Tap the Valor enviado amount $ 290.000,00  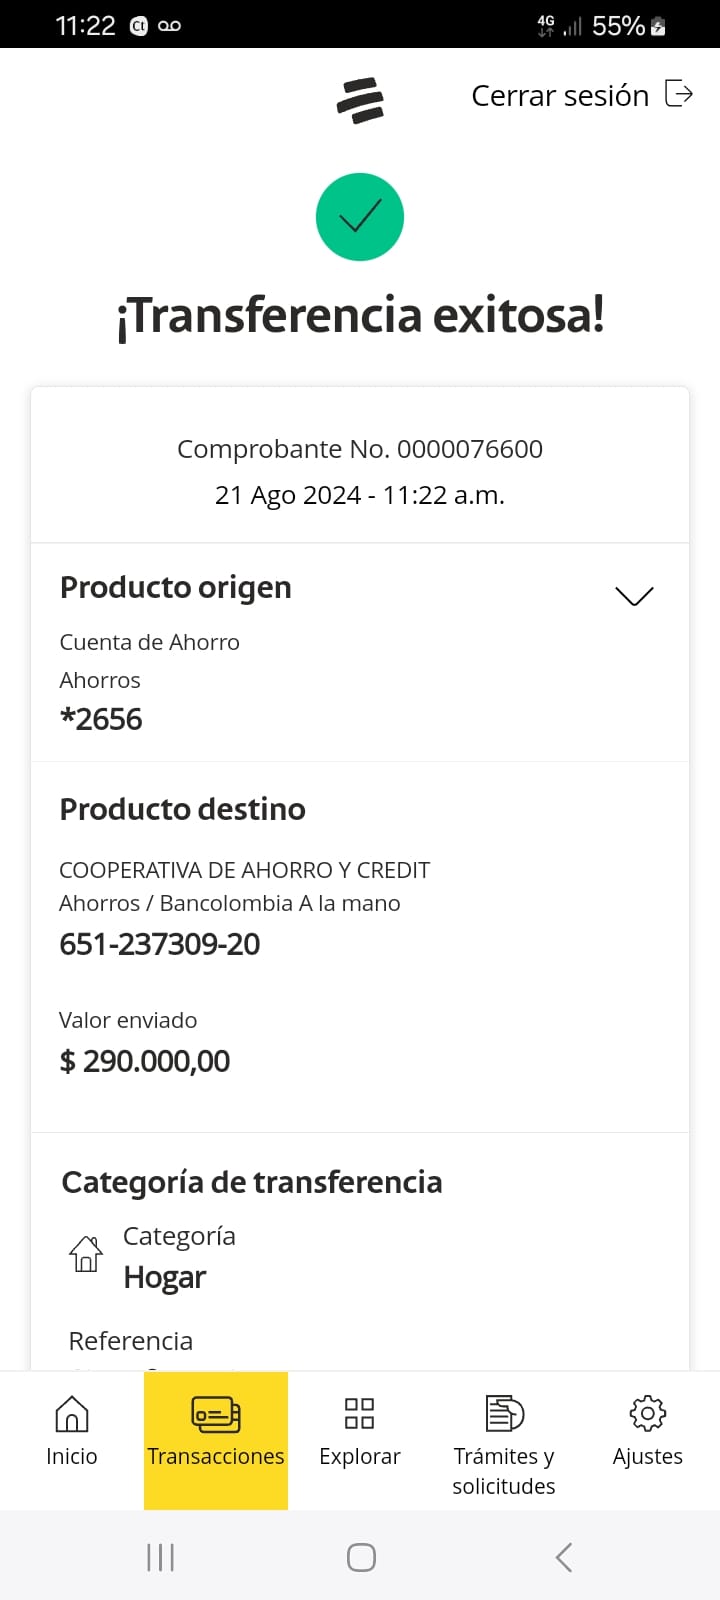(145, 1061)
